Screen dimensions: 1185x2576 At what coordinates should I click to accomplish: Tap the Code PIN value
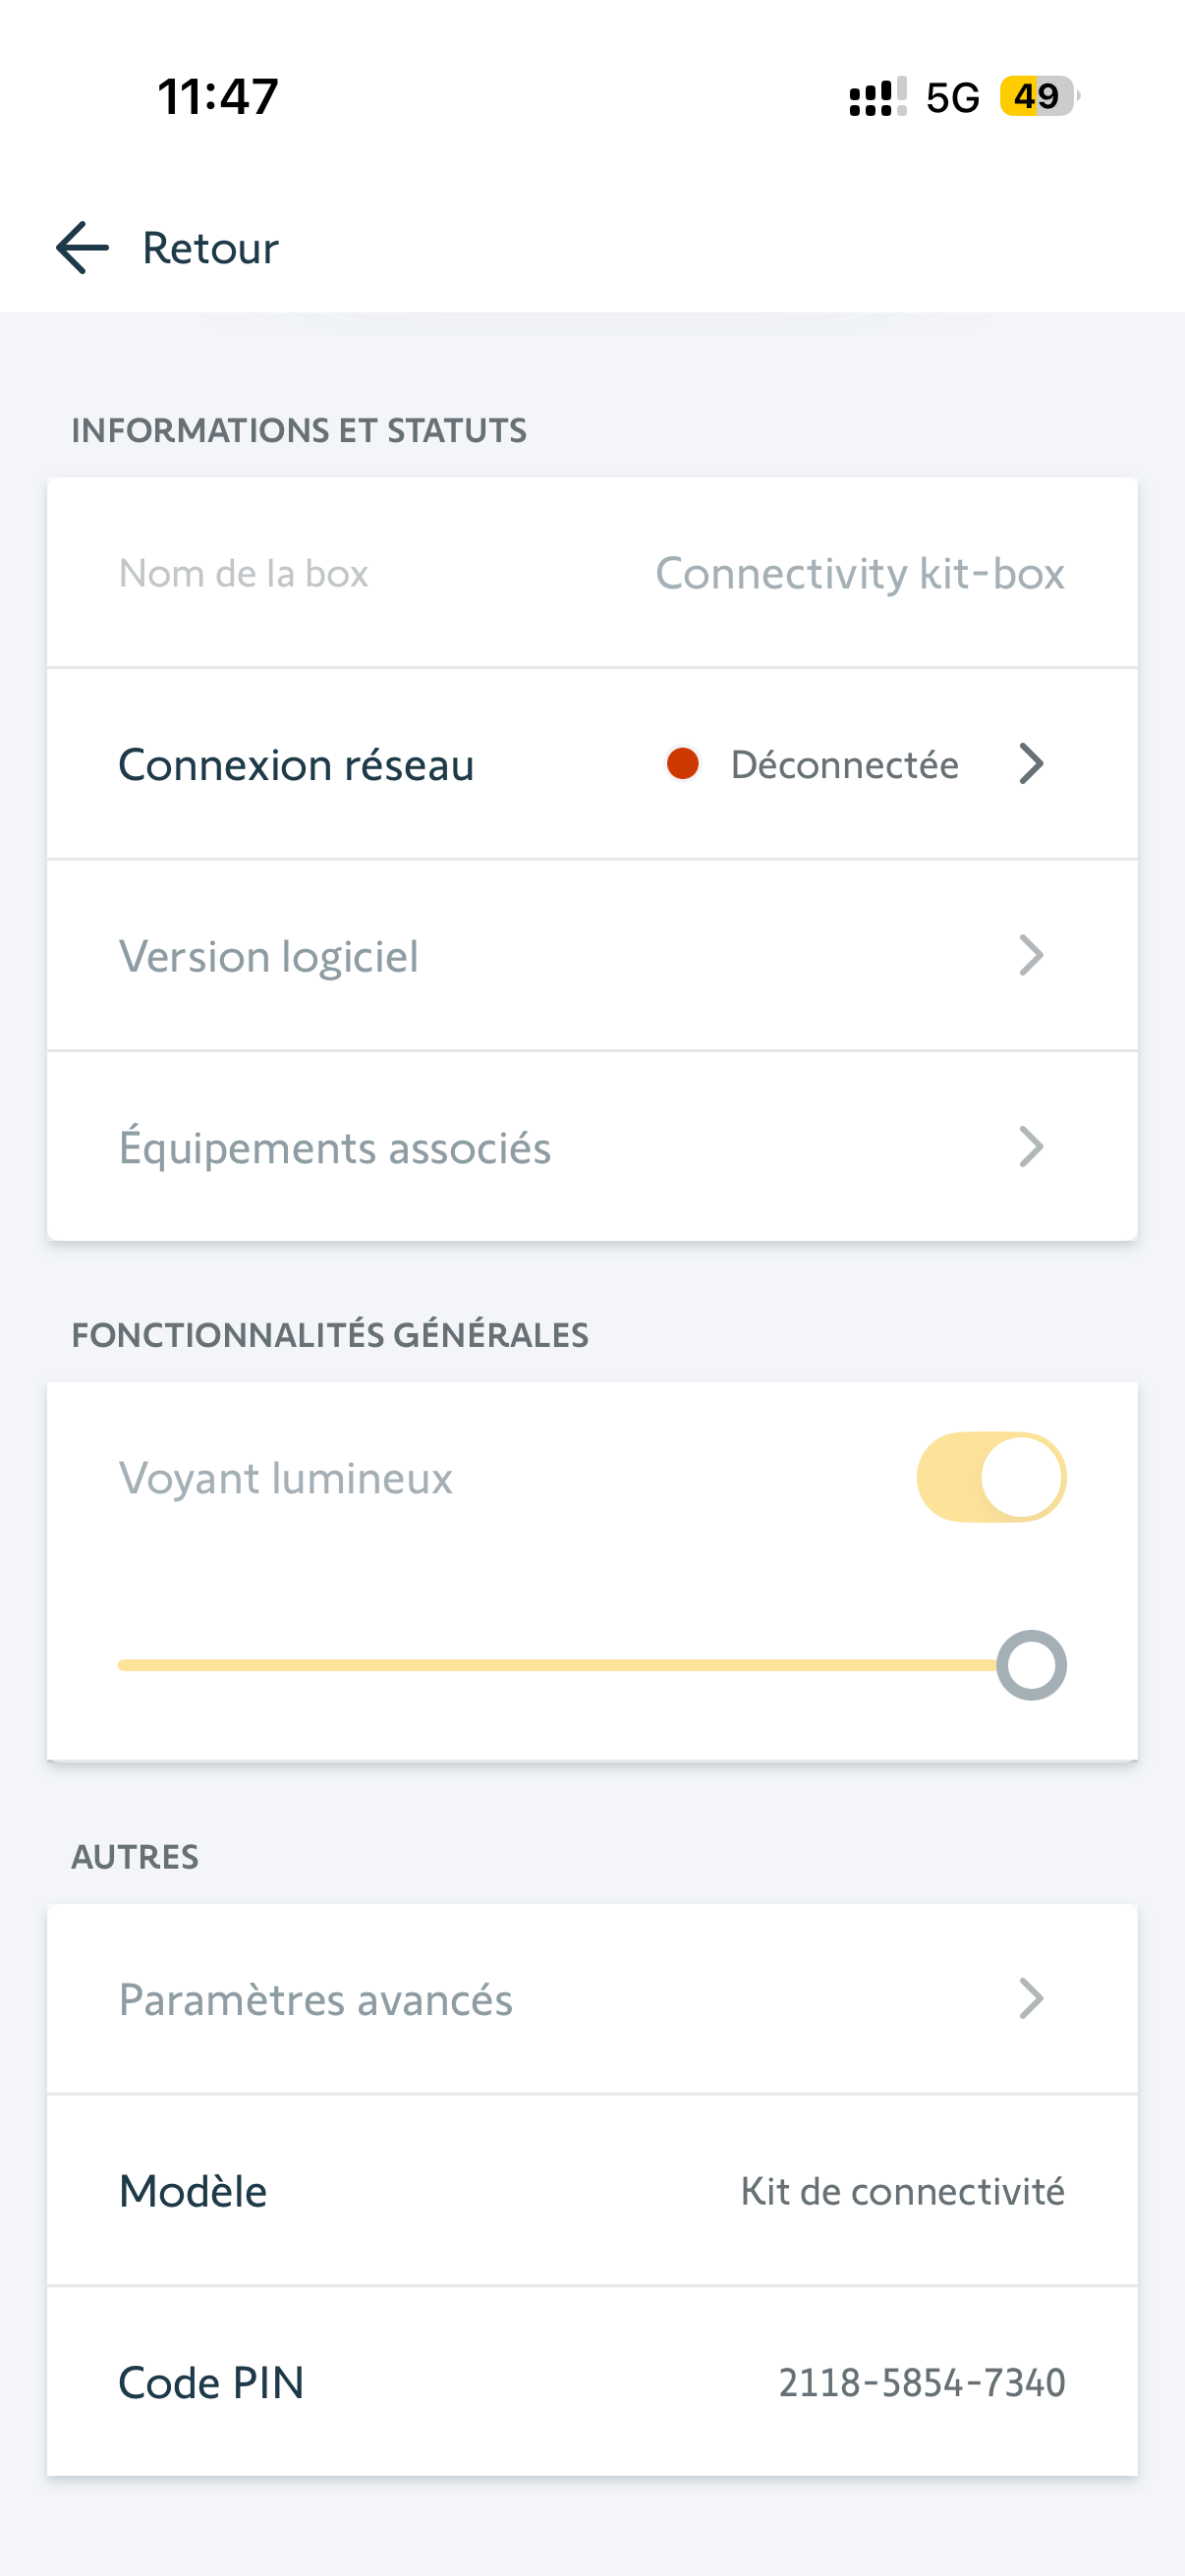tap(921, 2383)
